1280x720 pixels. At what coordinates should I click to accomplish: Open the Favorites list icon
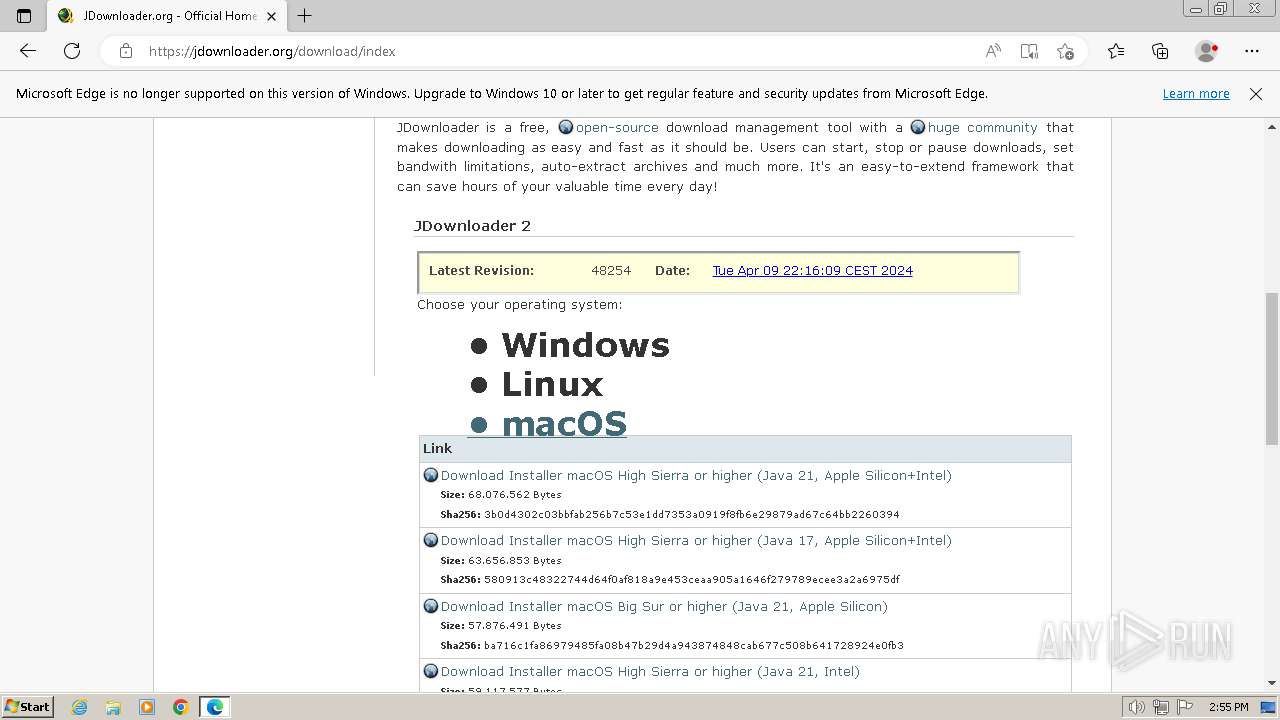(1116, 51)
